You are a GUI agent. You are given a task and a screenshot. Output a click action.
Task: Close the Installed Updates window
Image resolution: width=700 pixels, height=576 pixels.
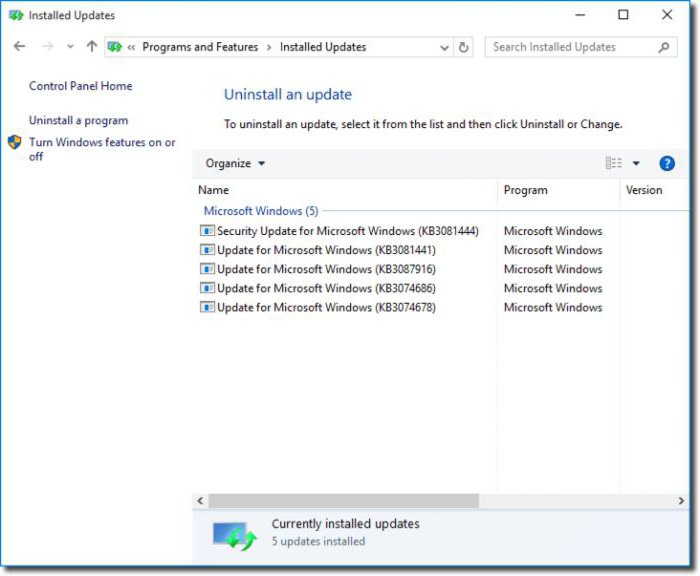click(x=667, y=15)
